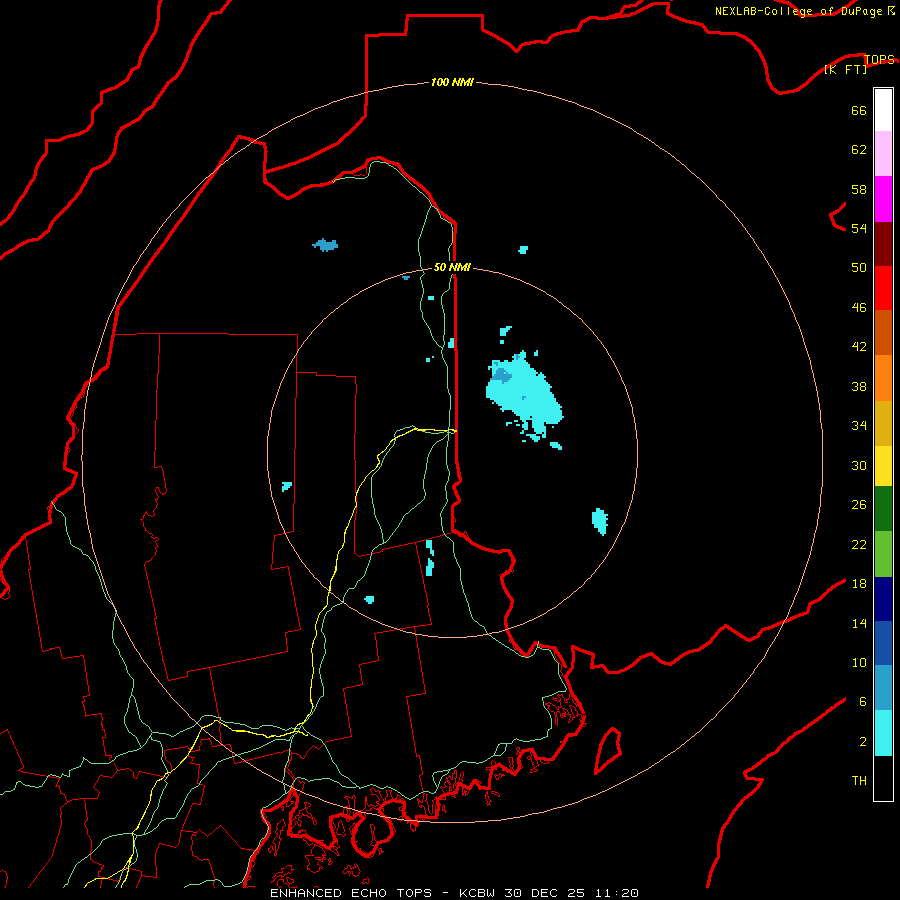The image size is (900, 900).
Task: Click the [K FT] units label
Action: point(845,69)
